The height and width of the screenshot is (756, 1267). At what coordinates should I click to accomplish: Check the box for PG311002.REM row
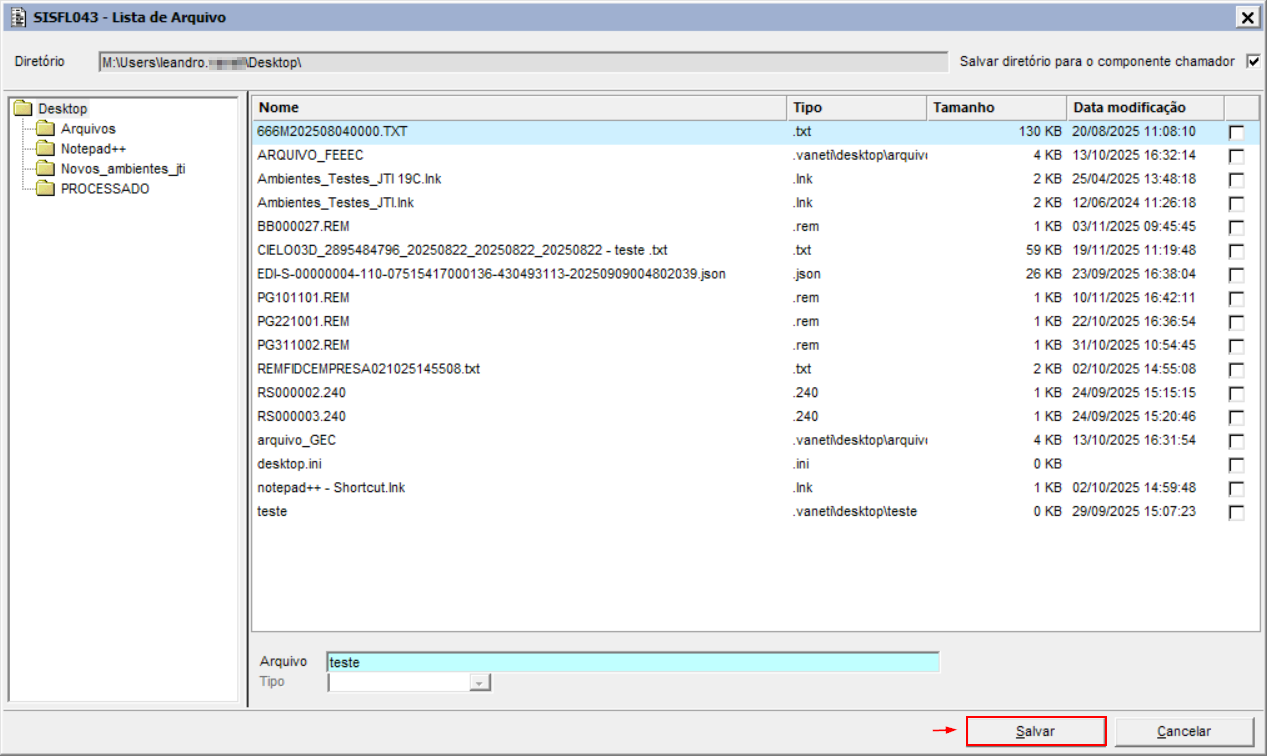[1237, 346]
